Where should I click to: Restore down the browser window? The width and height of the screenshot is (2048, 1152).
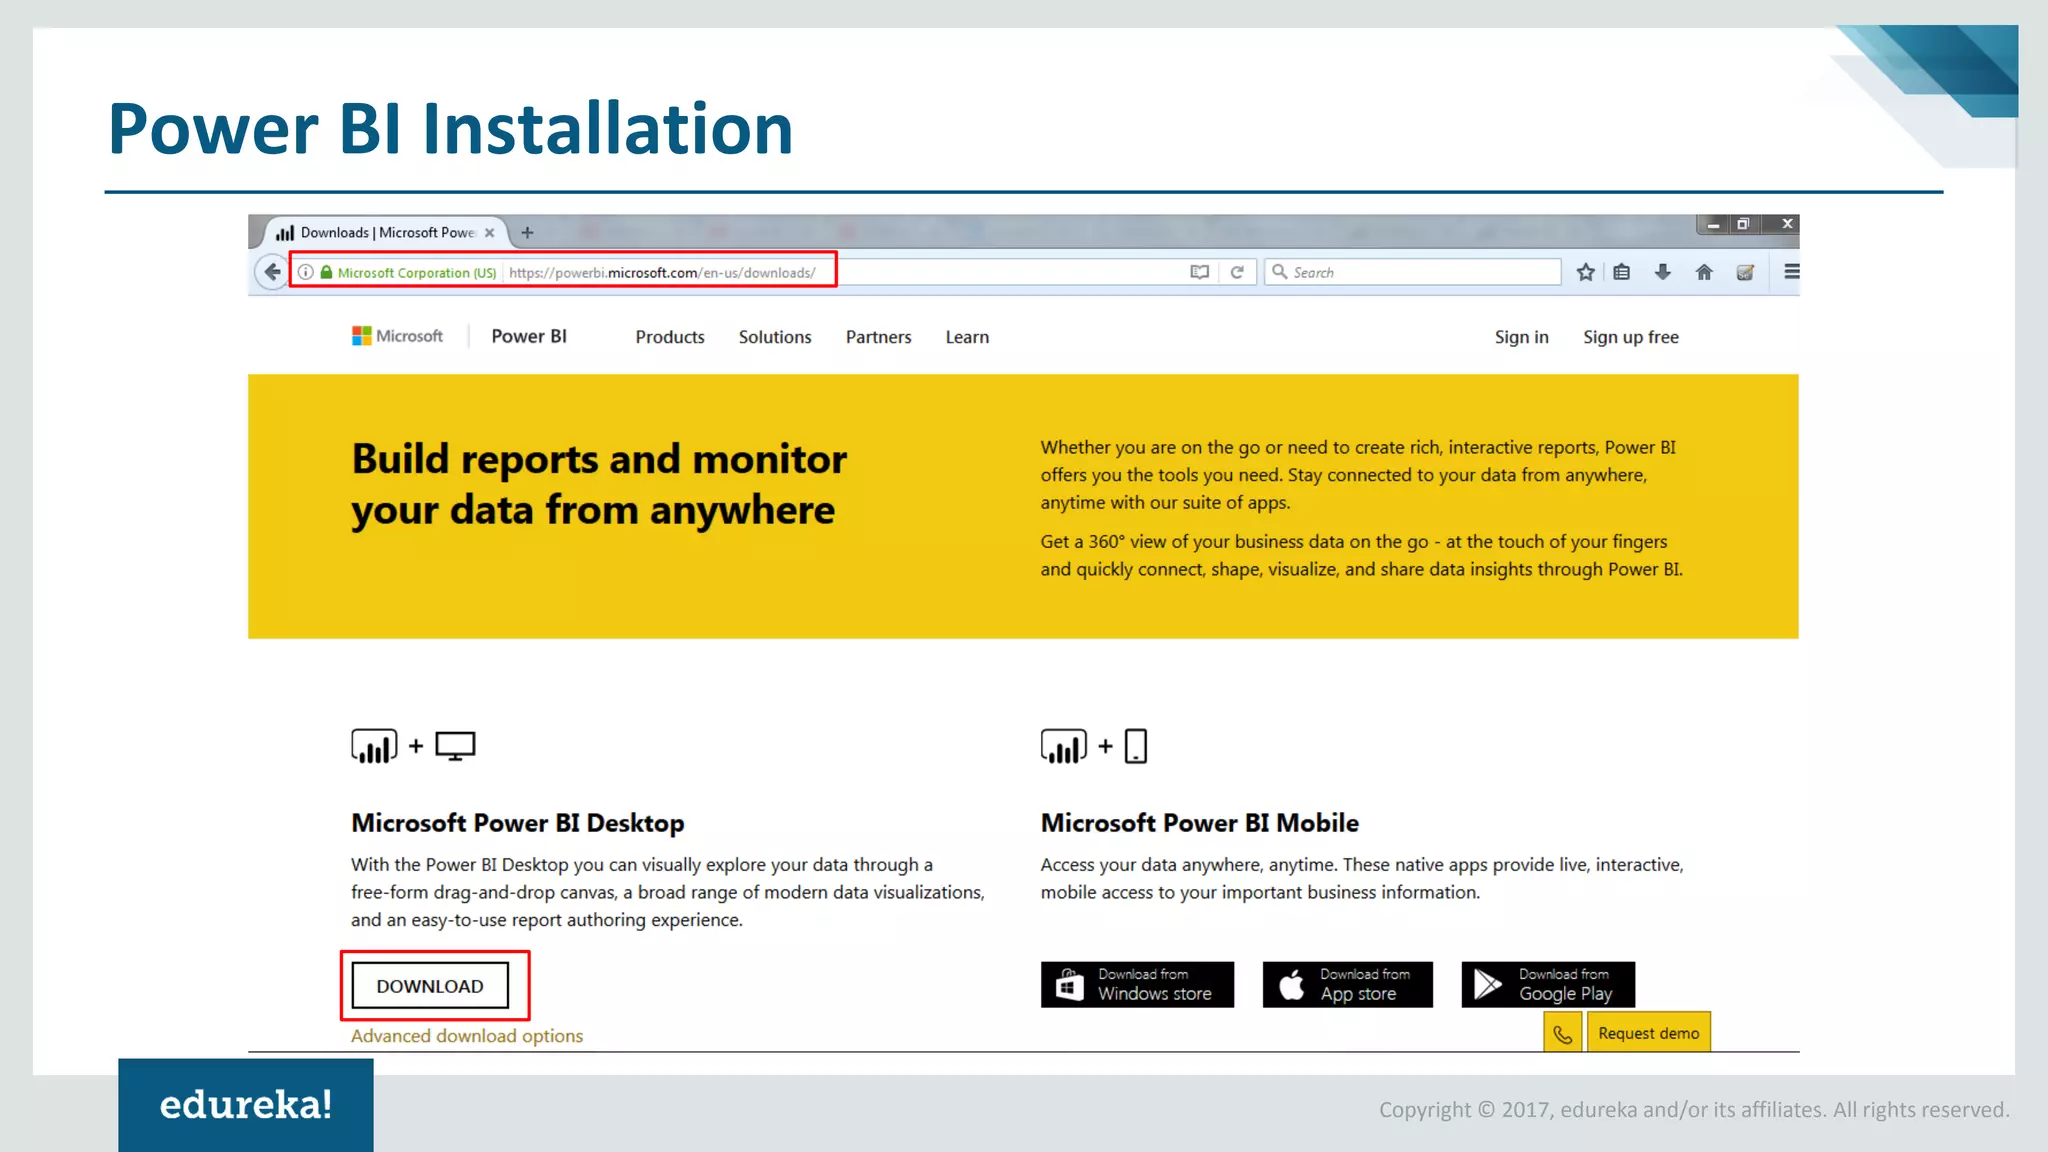coord(1743,224)
